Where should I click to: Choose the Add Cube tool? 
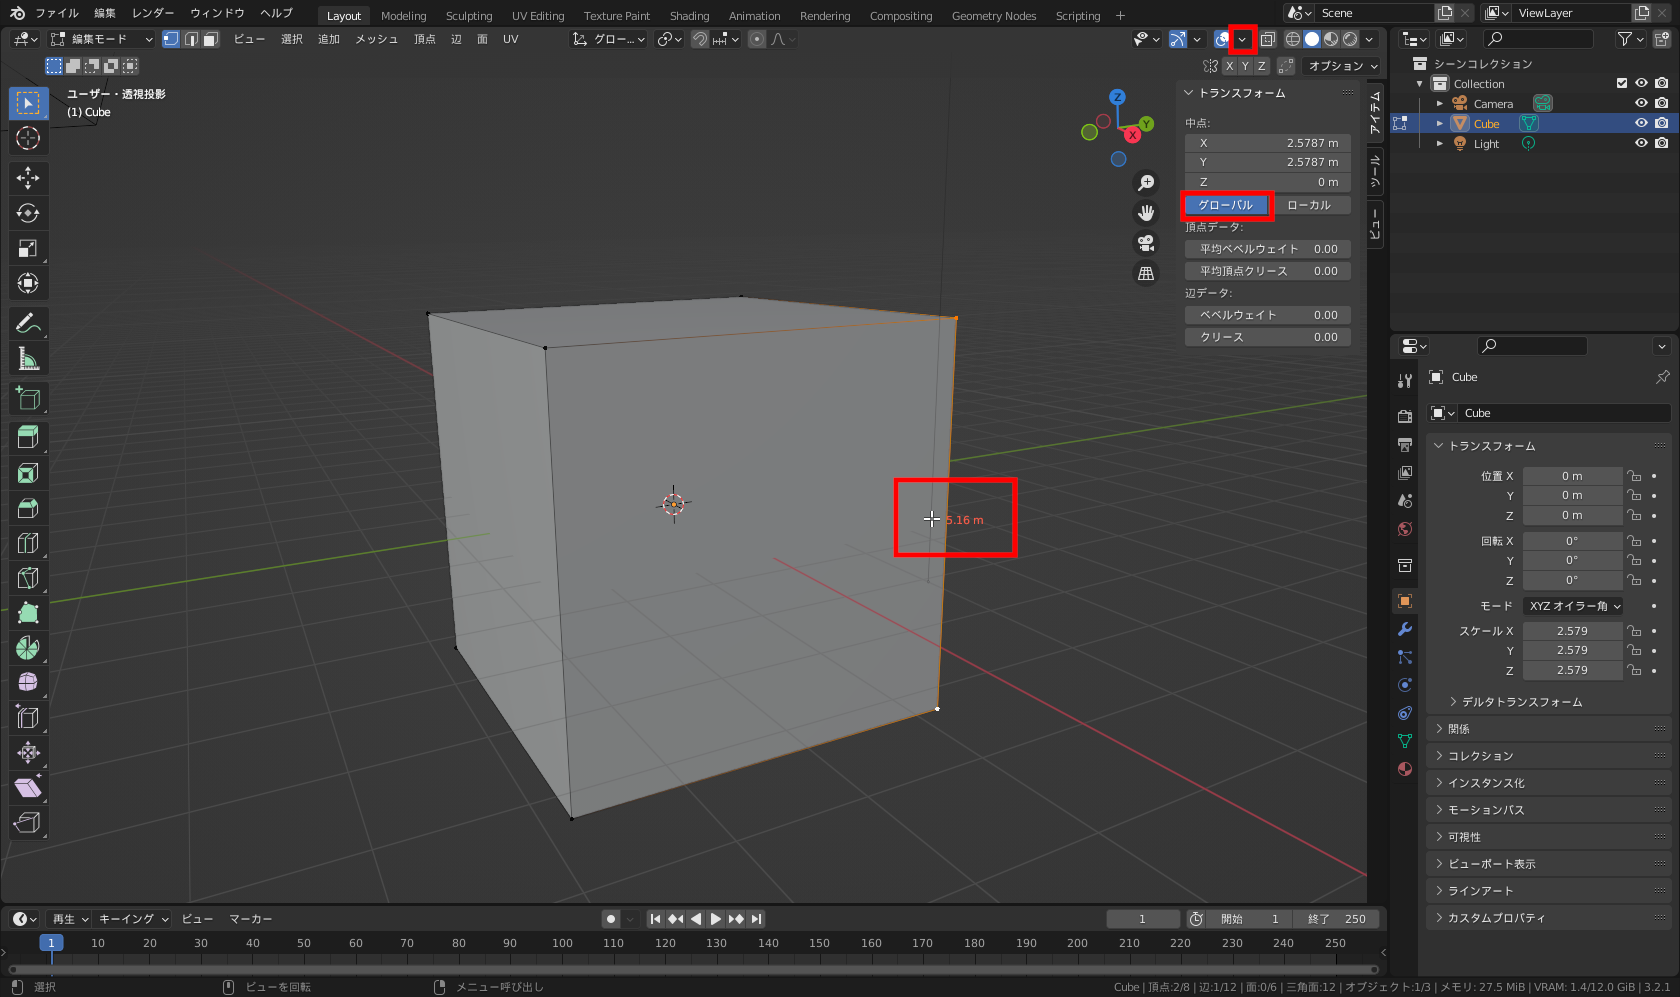pos(28,398)
